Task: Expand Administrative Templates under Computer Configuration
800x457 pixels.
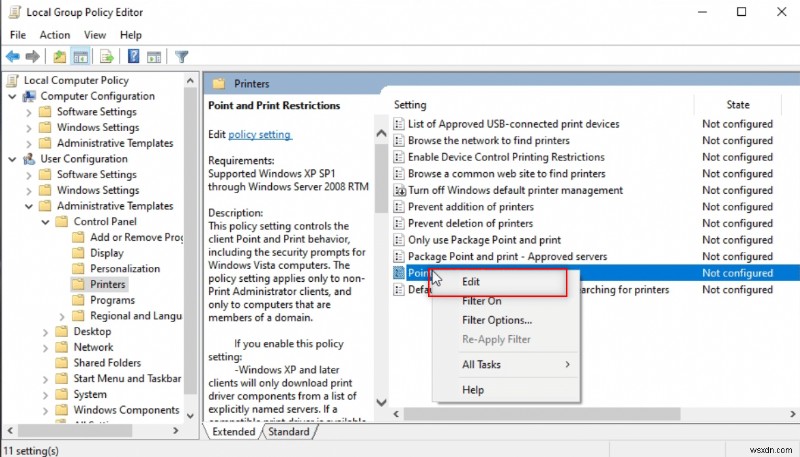Action: coord(29,144)
